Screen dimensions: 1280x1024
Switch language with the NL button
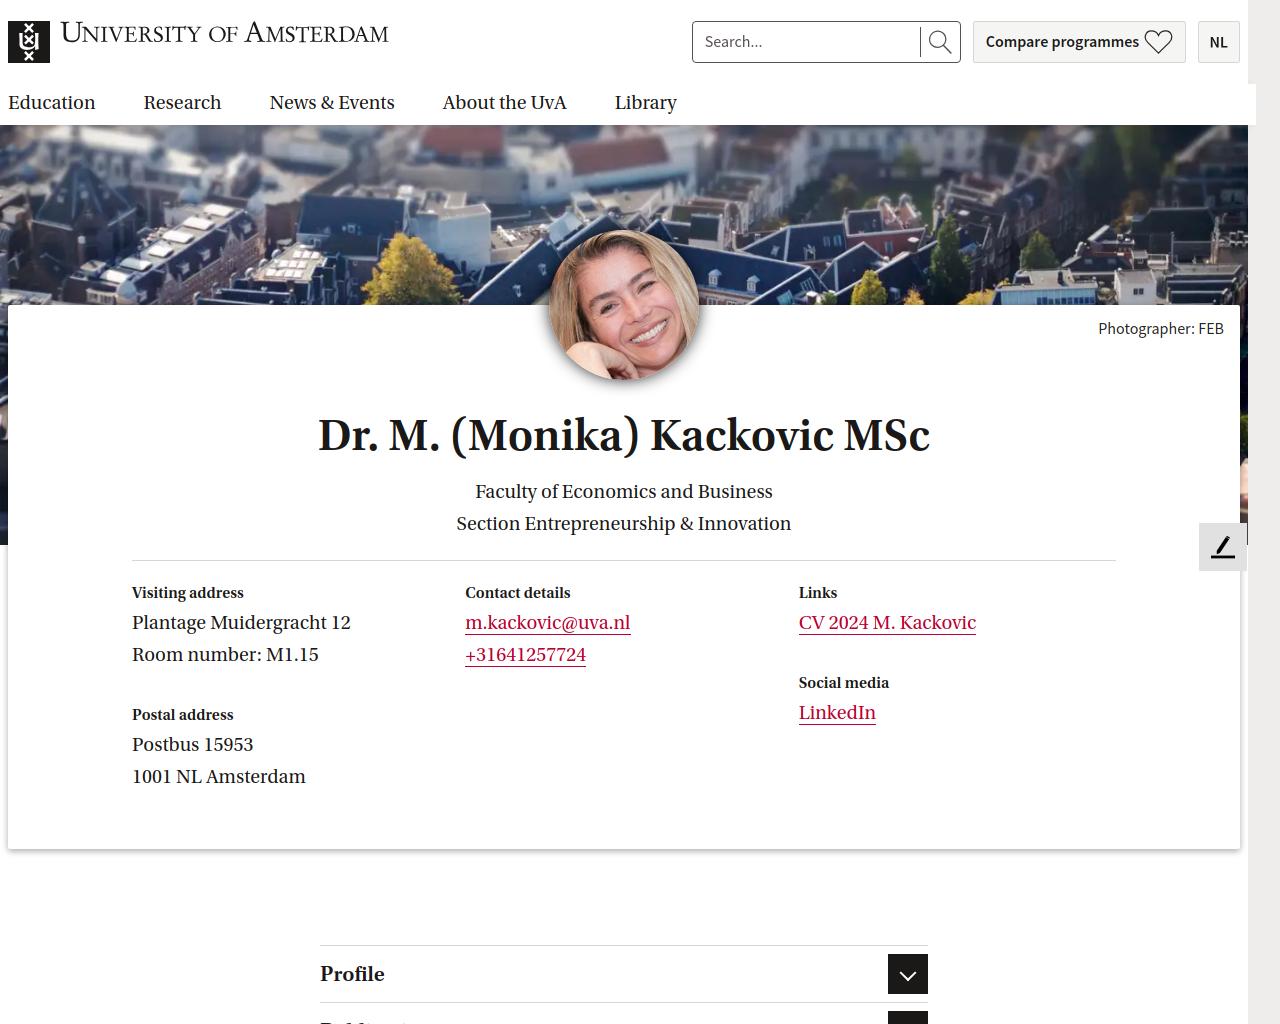coord(1218,42)
